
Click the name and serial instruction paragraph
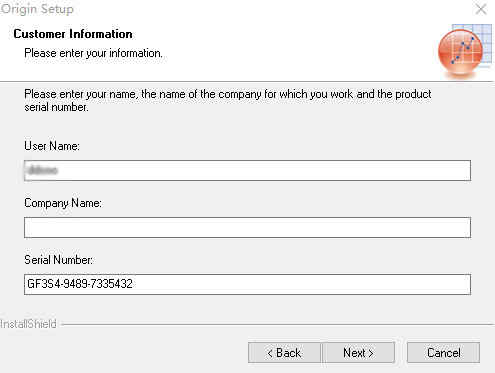[x=228, y=100]
